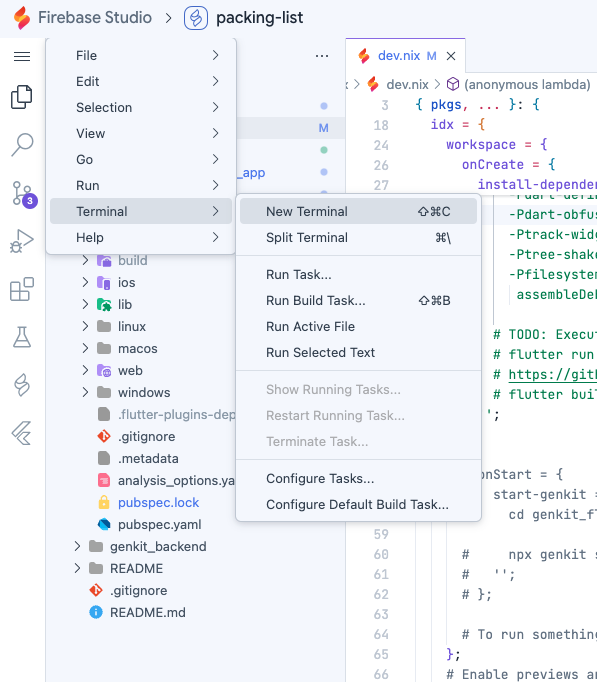Open the Edit menu
The width and height of the screenshot is (597, 682).
pos(141,81)
